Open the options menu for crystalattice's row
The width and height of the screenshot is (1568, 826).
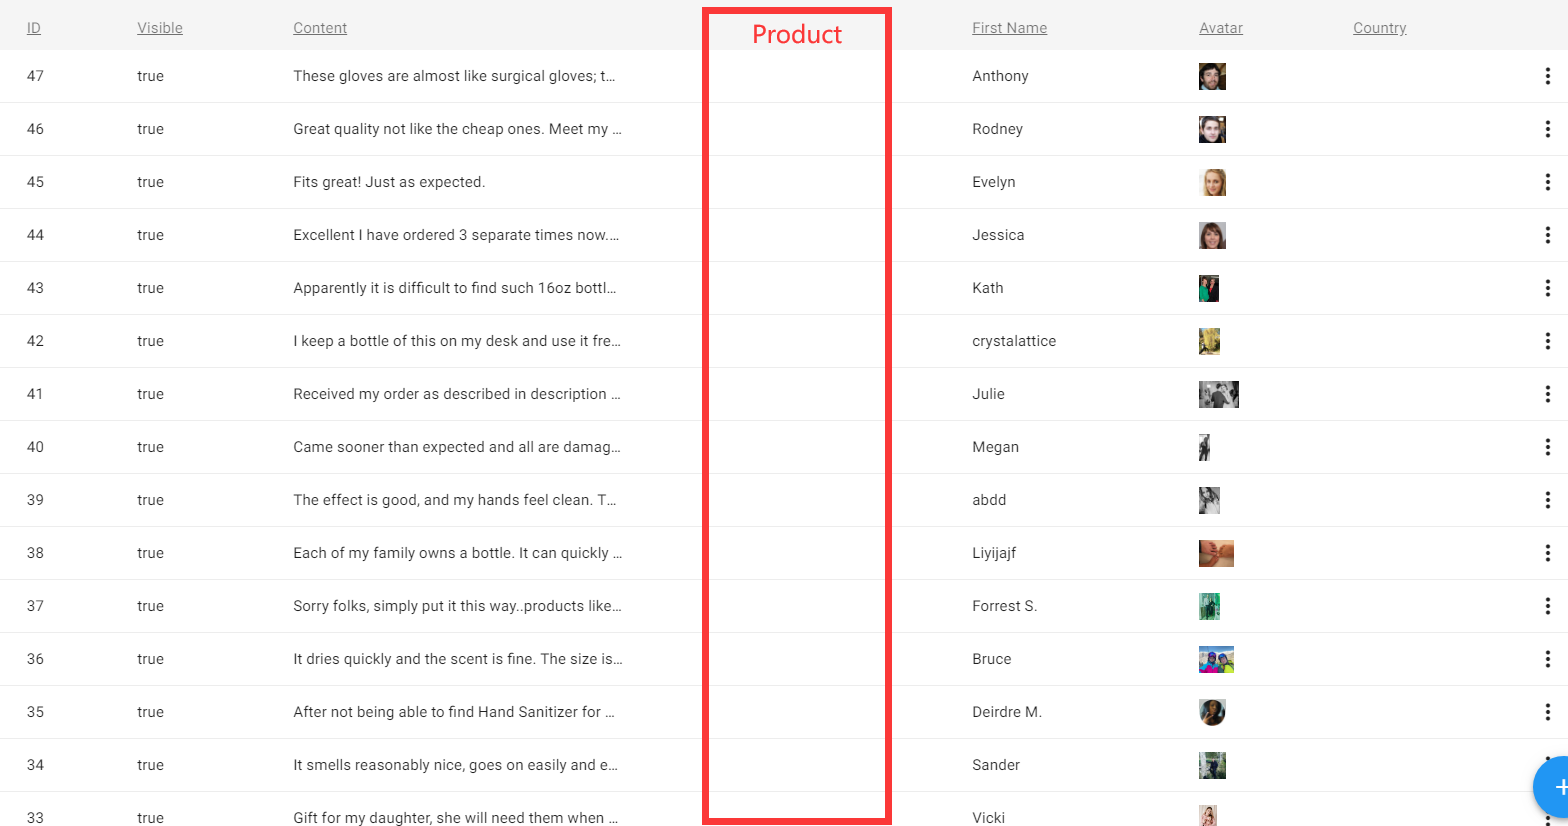[1547, 341]
